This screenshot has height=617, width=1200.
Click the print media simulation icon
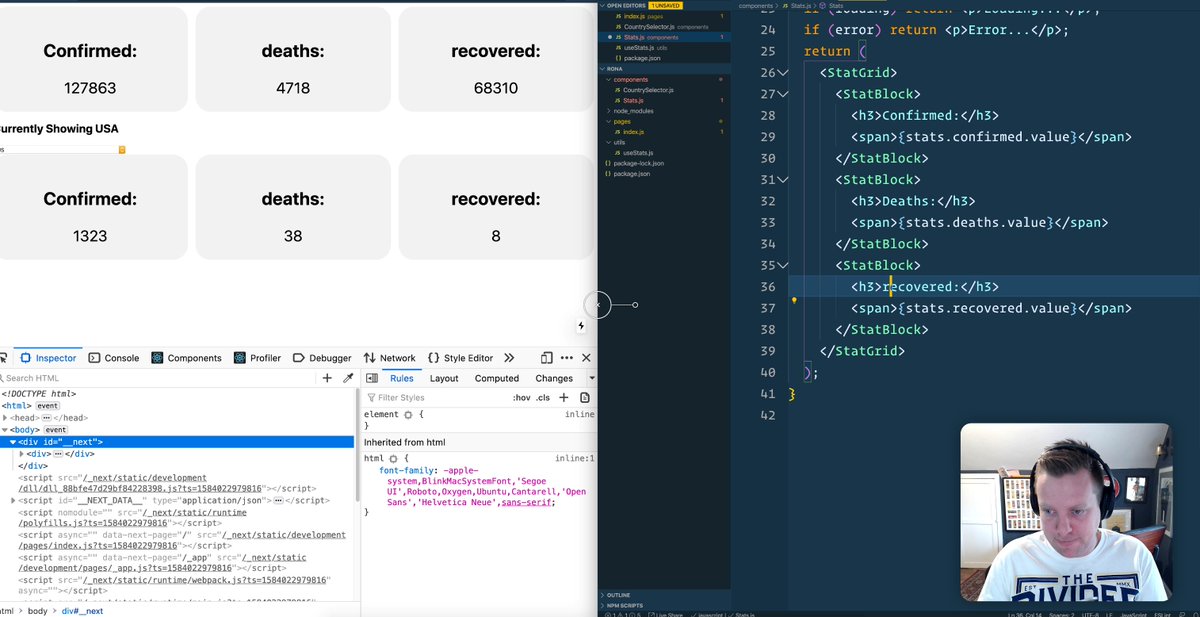point(585,398)
